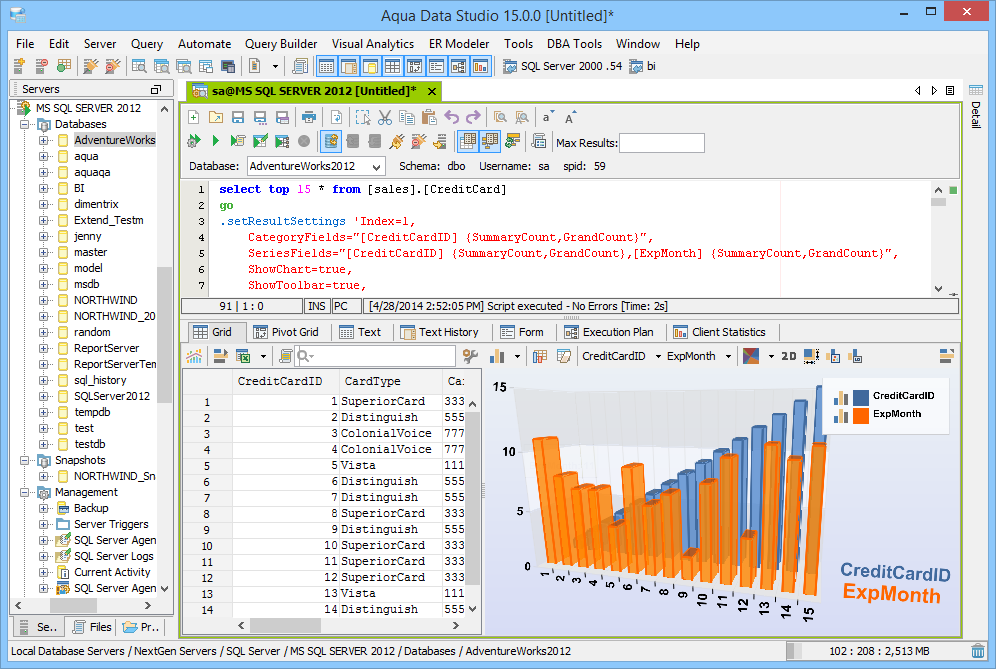Screen dimensions: 996x669
Task: Click the Open File folder icon
Action: (216, 118)
